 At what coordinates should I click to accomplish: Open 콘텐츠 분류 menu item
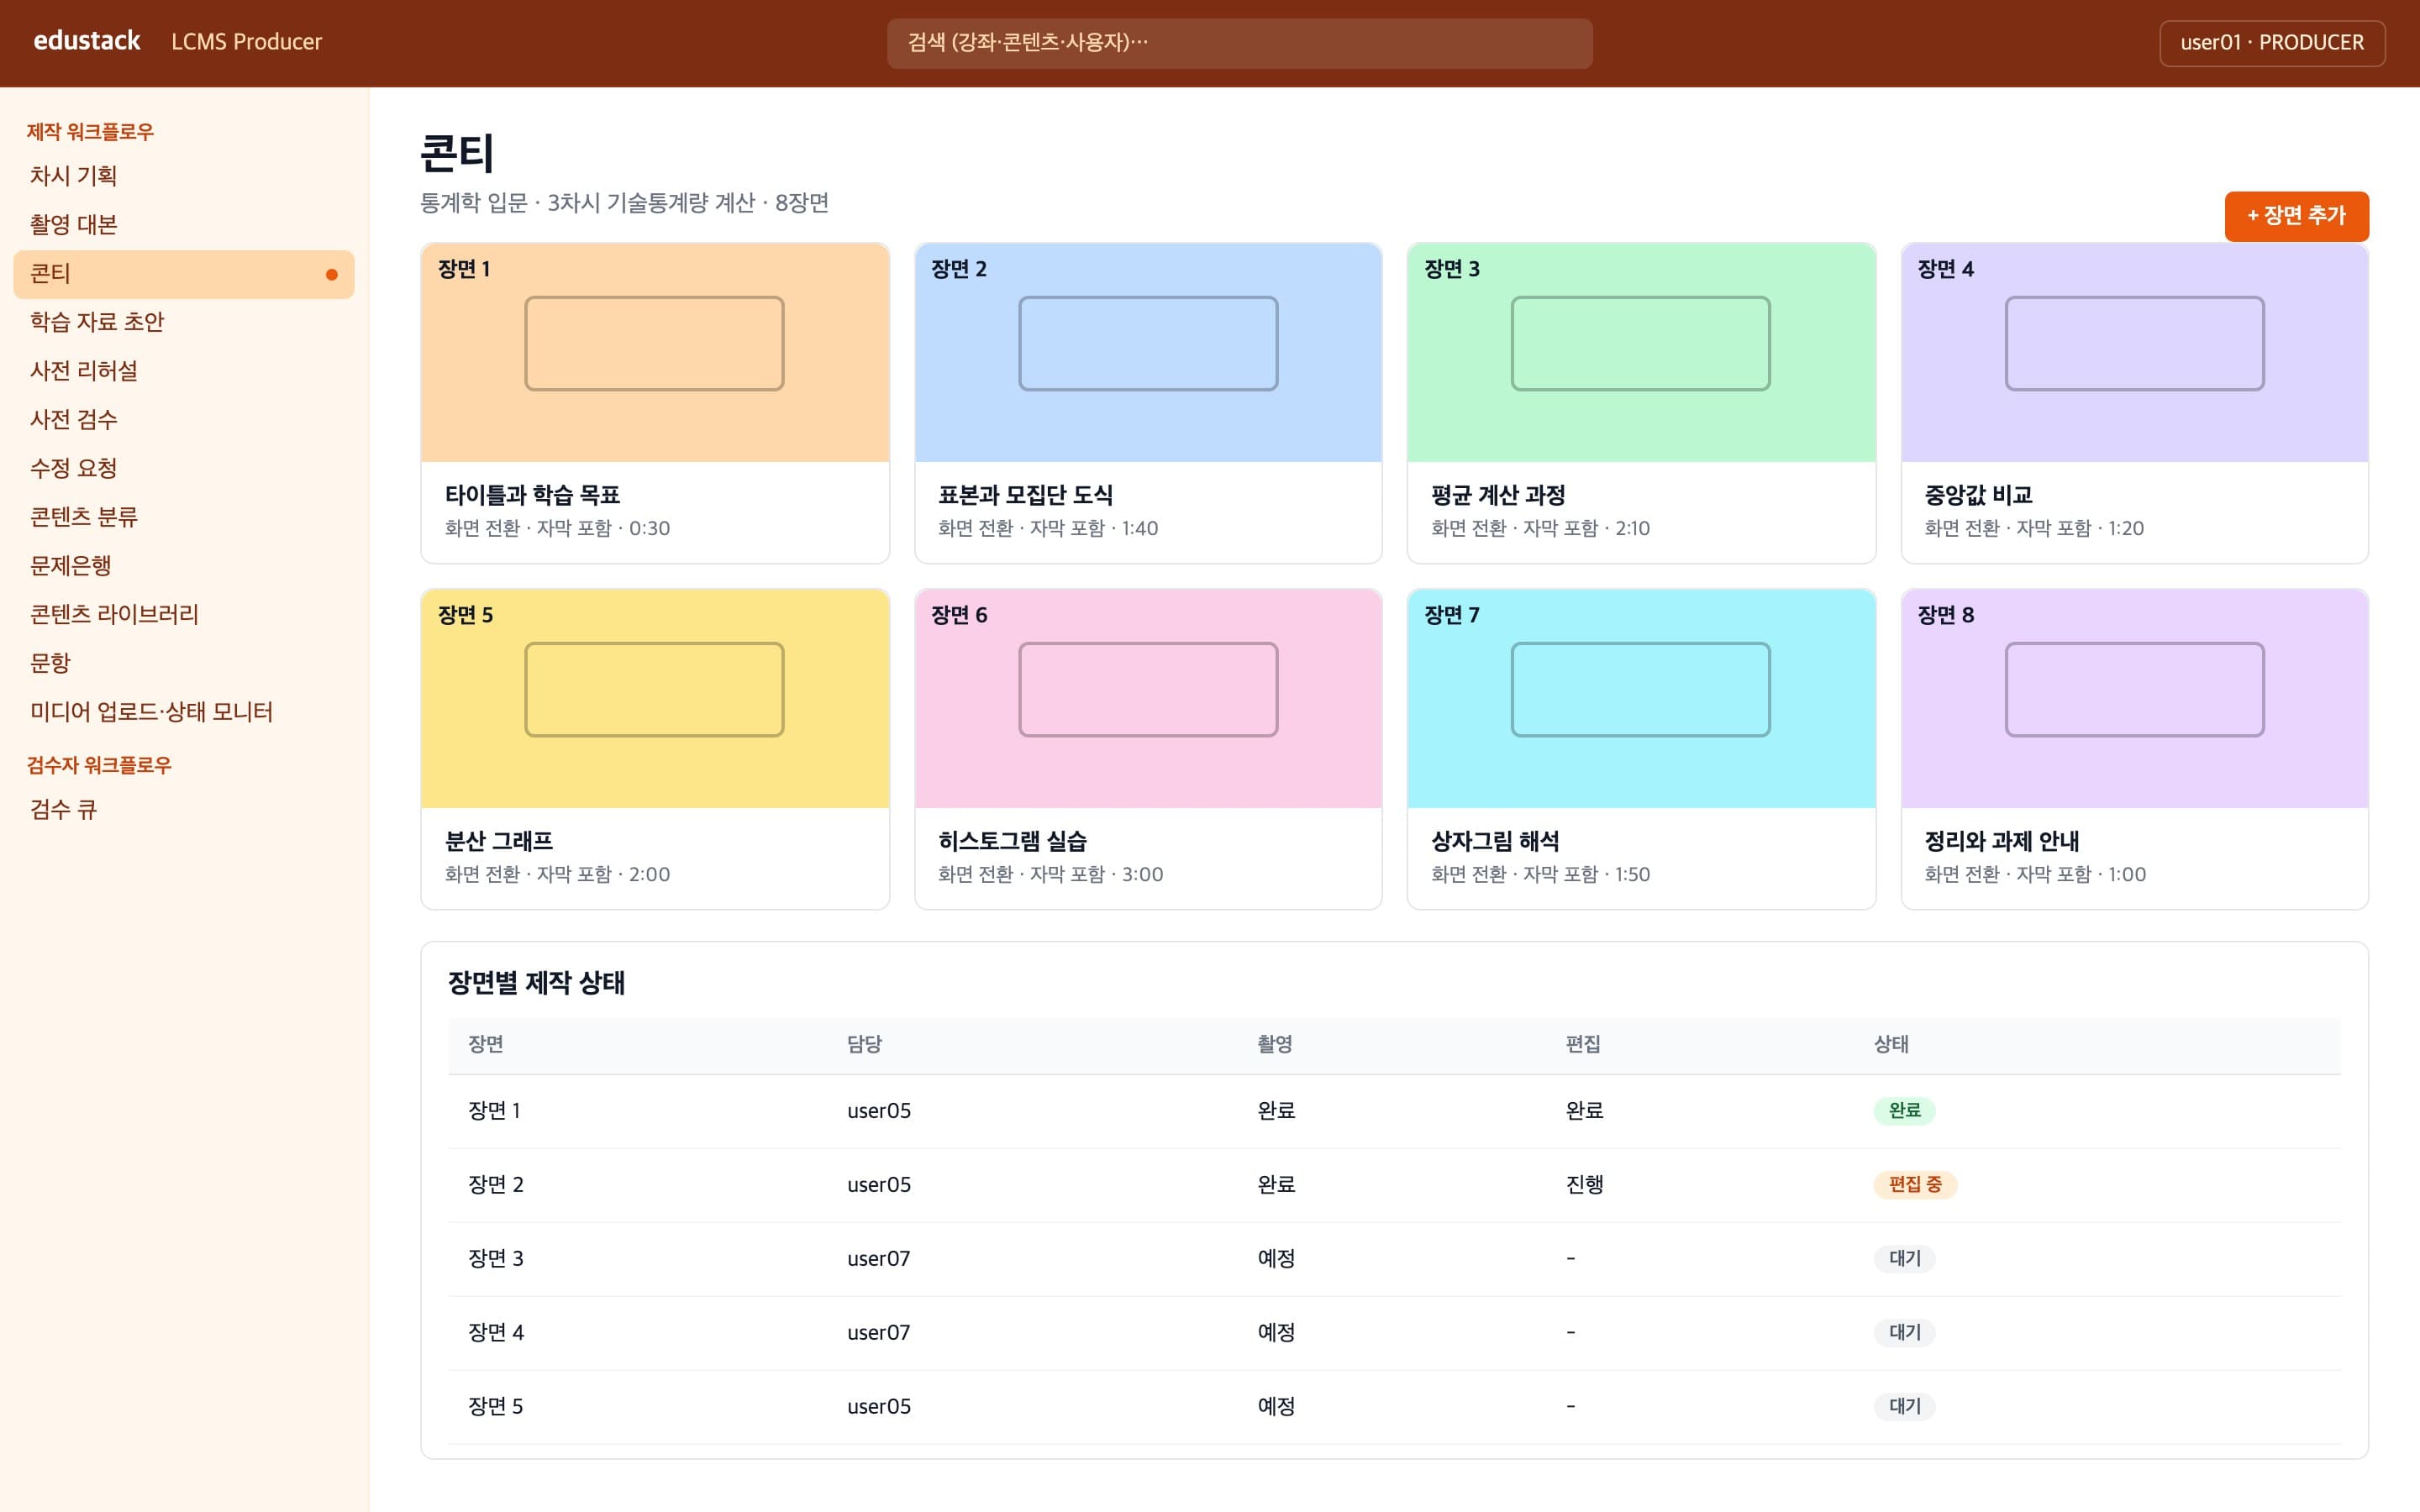coord(184,517)
